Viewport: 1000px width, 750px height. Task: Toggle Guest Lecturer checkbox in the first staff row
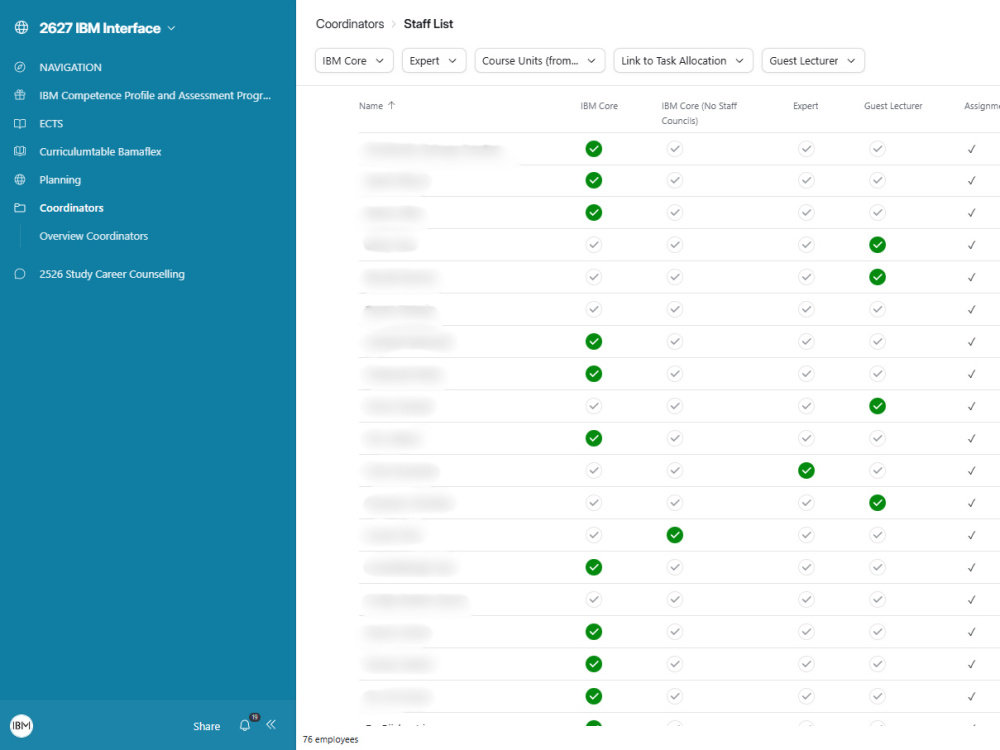(878, 149)
